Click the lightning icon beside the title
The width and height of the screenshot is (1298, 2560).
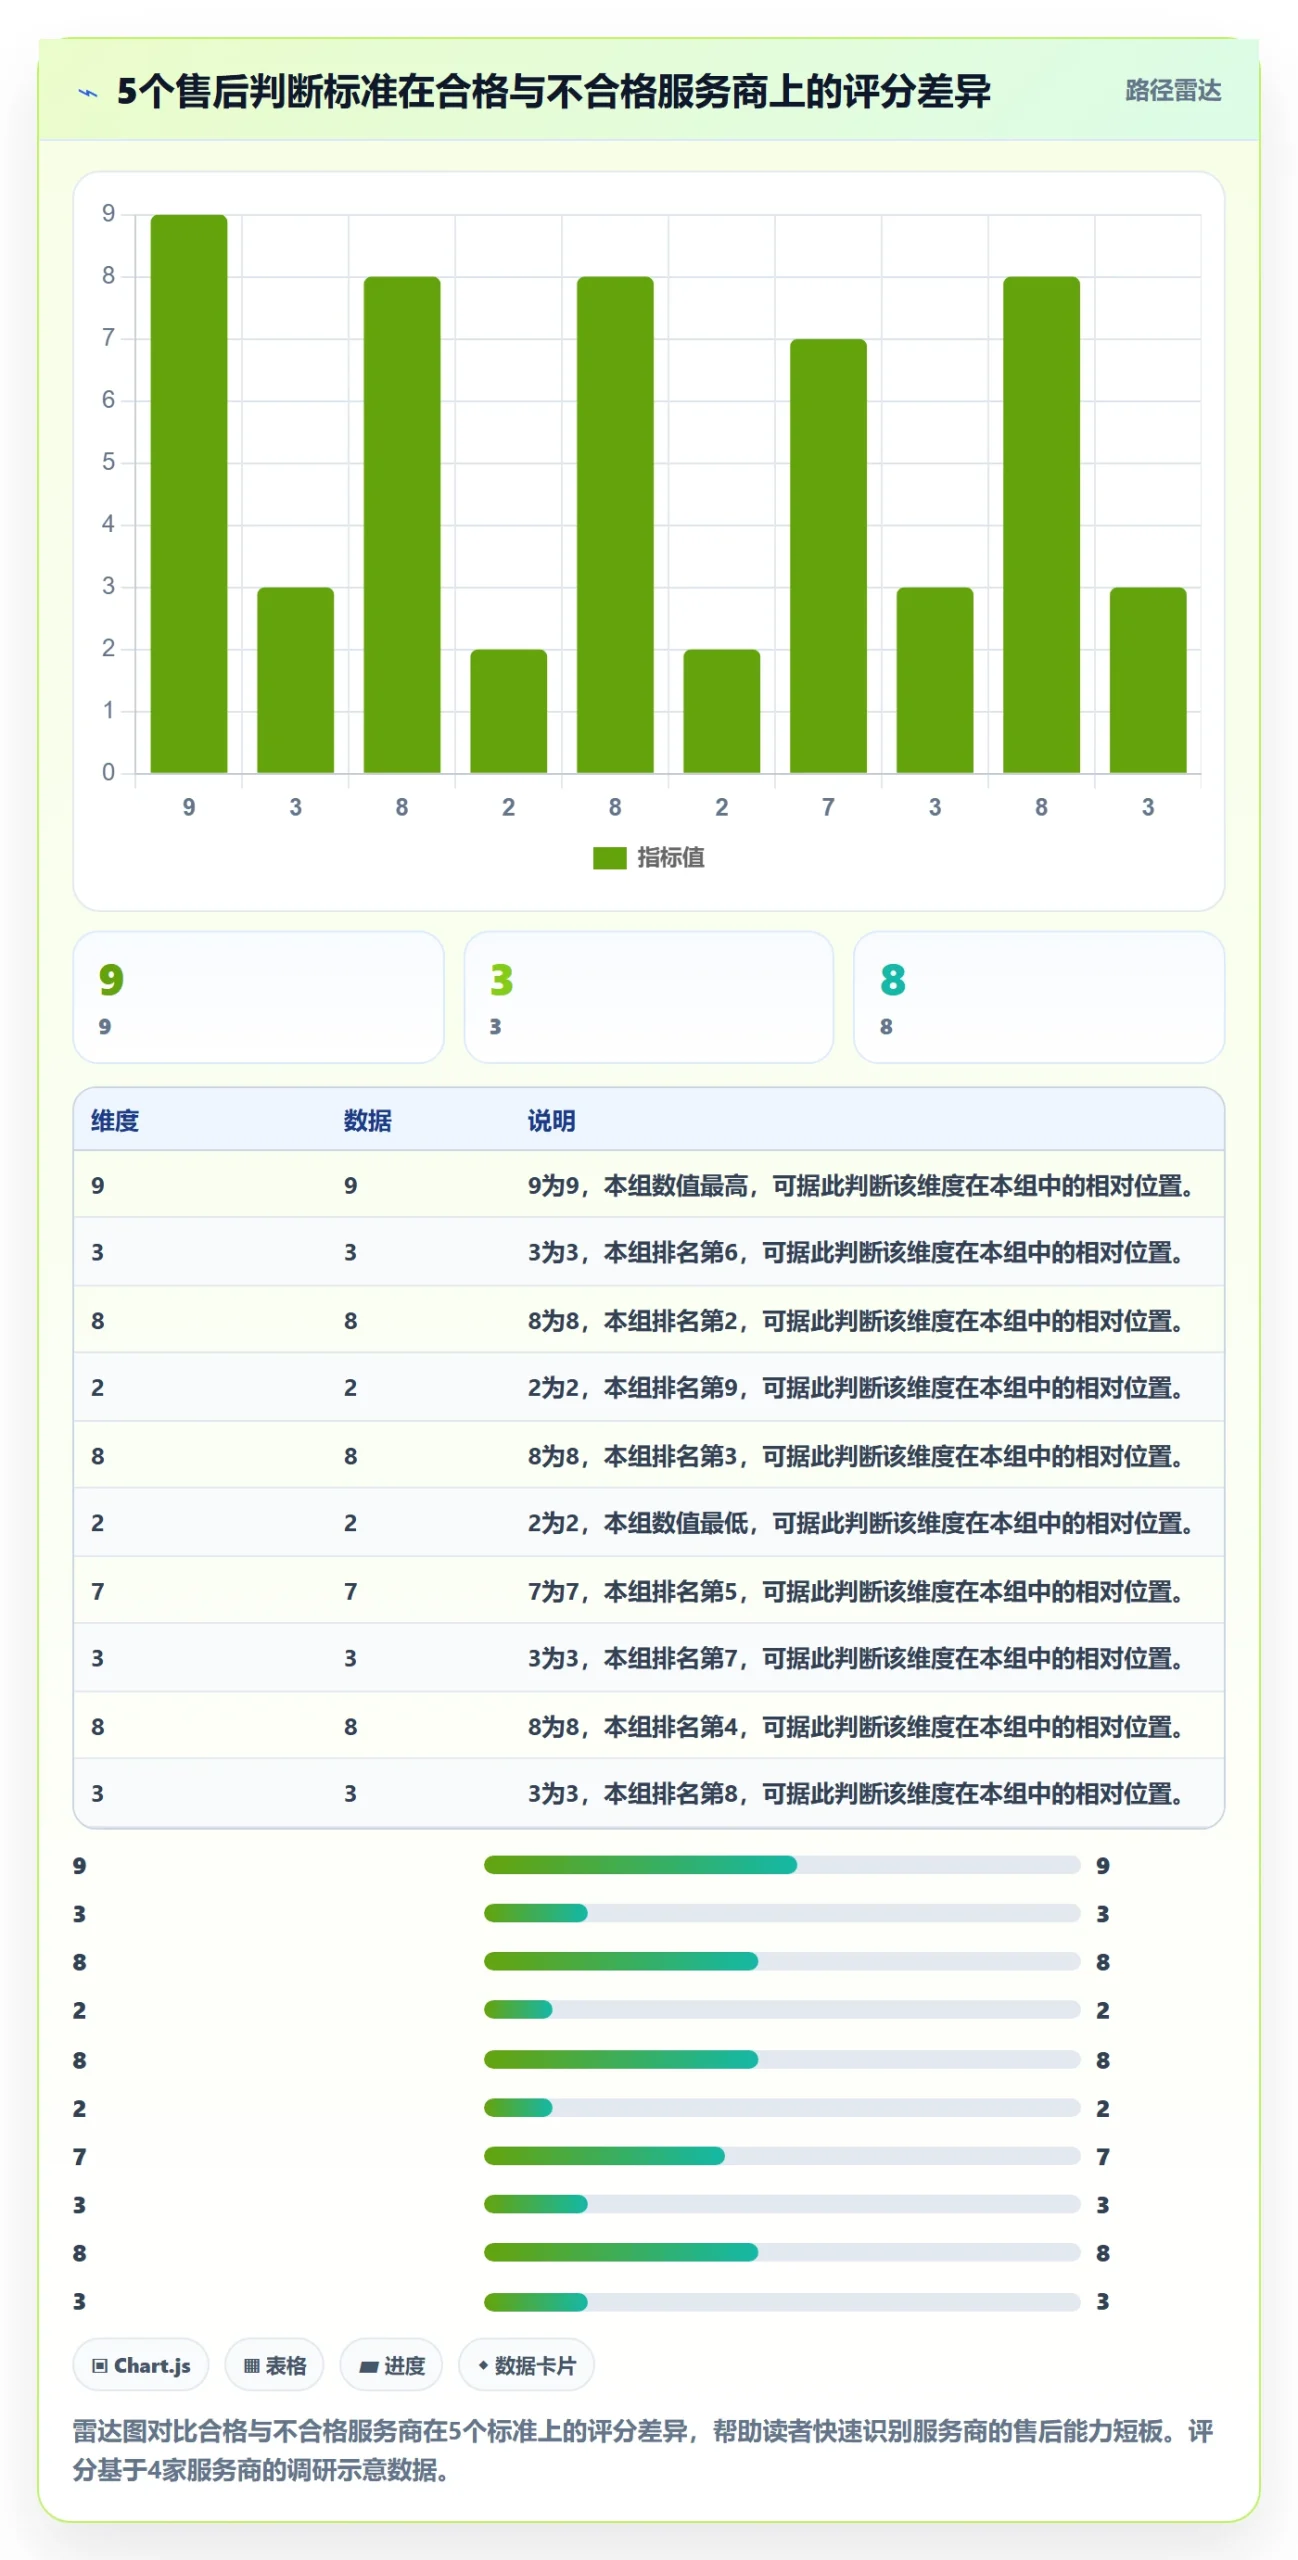[88, 93]
